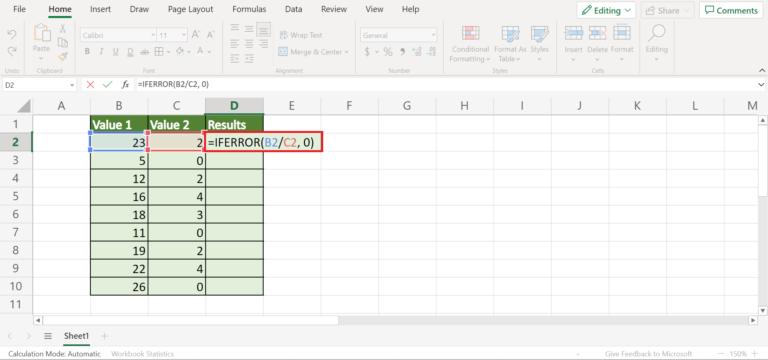Apply the comma style
This screenshot has width=768, height=360.
pyautogui.click(x=403, y=51)
